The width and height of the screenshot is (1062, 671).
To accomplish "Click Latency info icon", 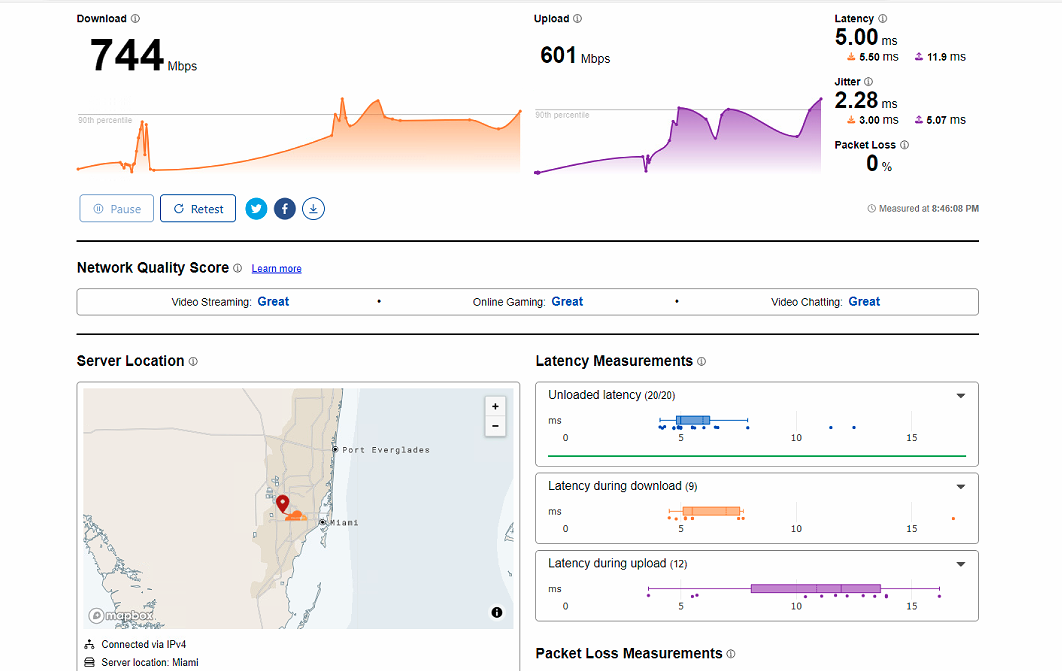I will click(x=882, y=19).
